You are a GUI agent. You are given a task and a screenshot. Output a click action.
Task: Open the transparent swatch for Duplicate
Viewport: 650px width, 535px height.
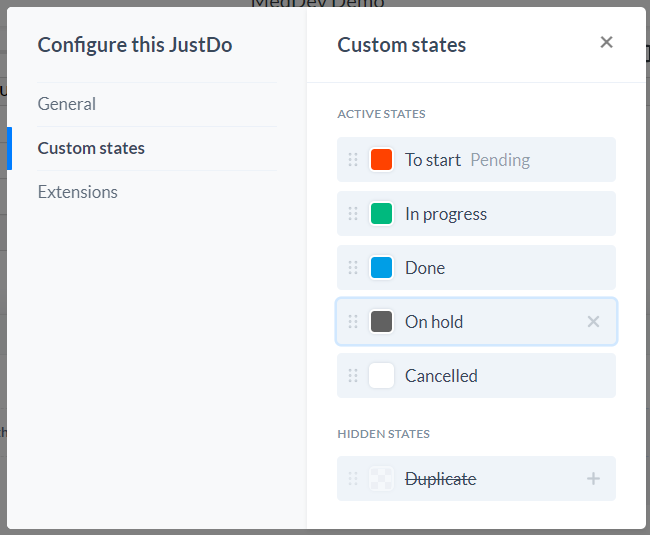coord(381,479)
